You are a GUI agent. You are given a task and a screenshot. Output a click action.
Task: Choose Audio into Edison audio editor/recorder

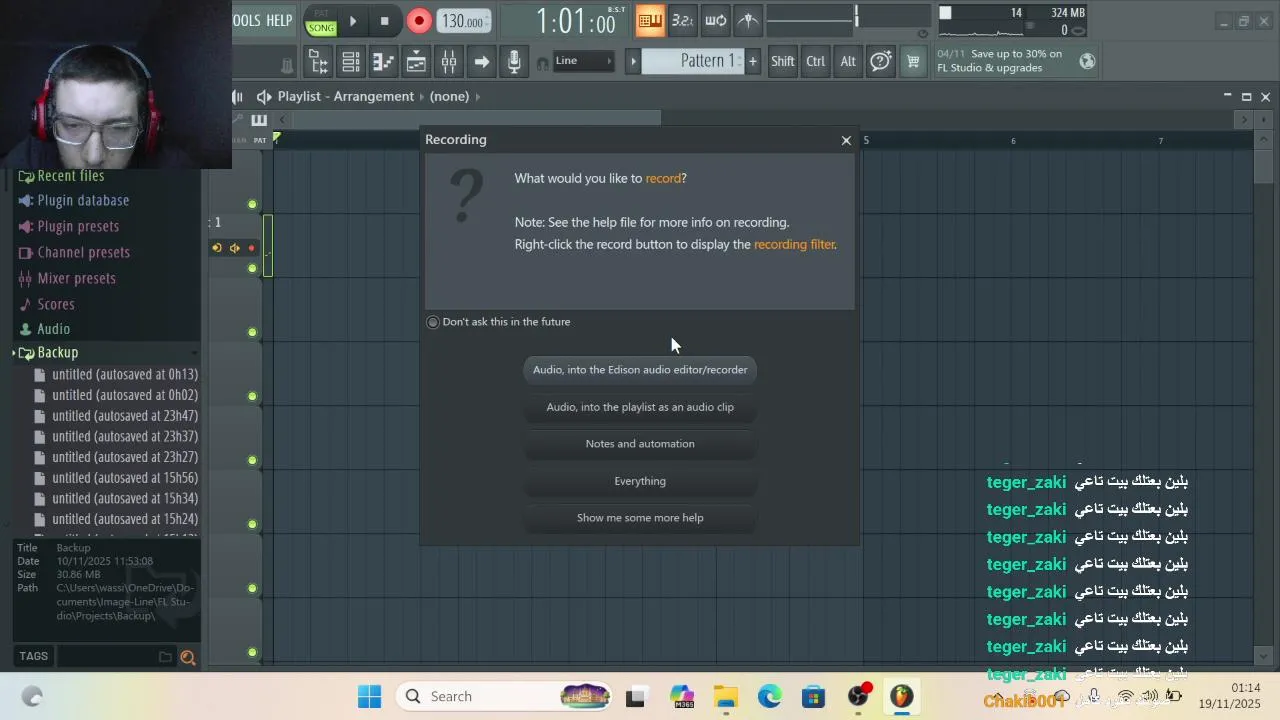pos(640,370)
